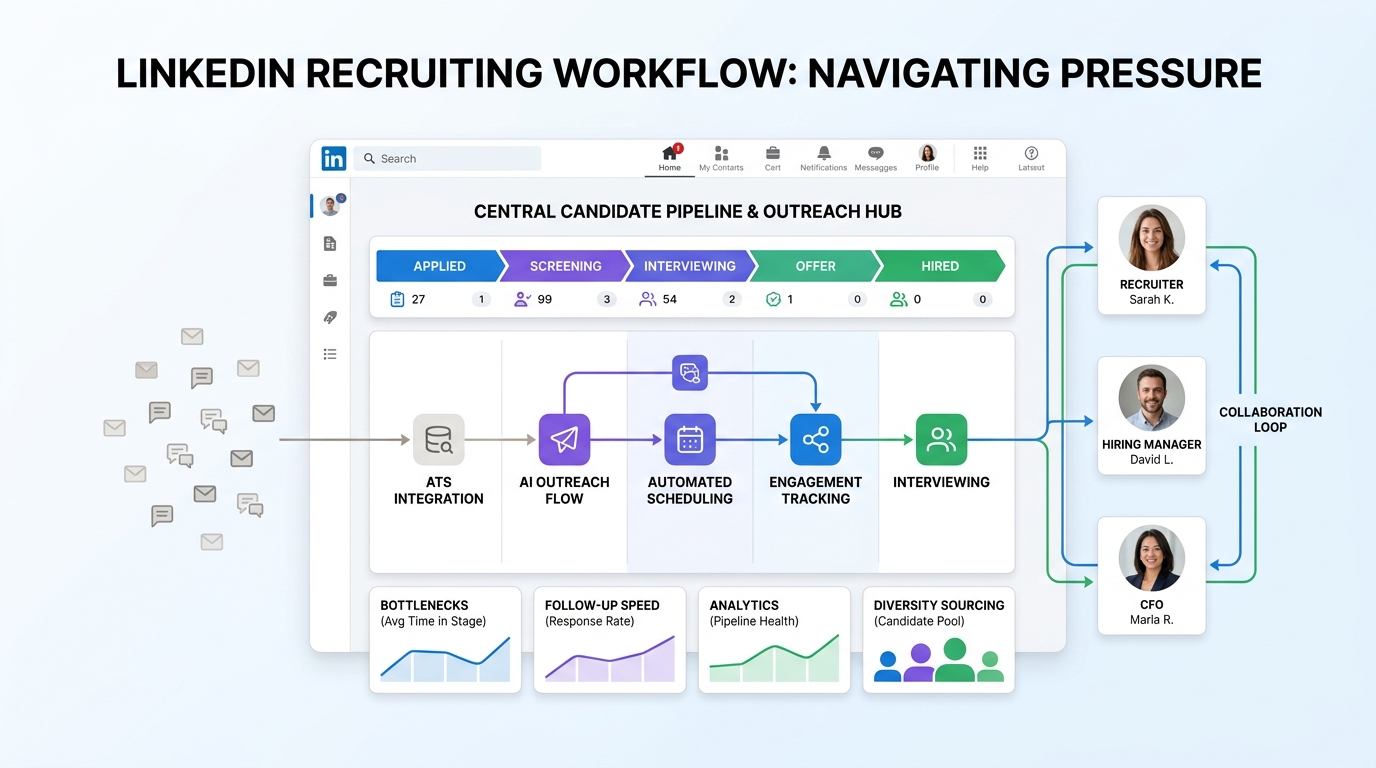
Task: Open the CFO Marla R. card
Action: (1151, 575)
